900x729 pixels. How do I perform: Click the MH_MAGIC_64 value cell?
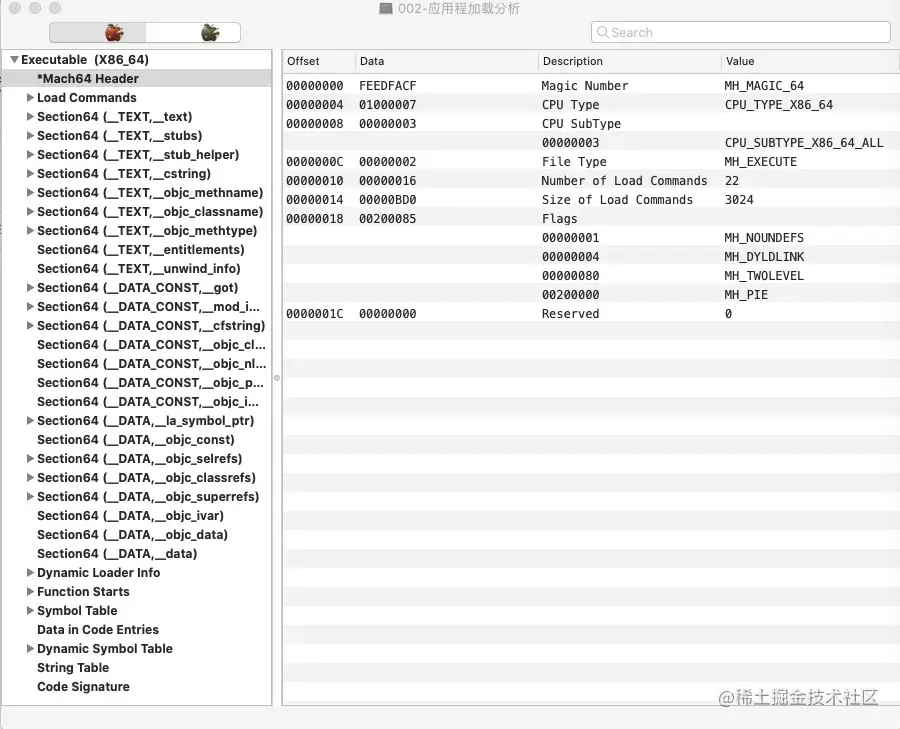click(764, 86)
